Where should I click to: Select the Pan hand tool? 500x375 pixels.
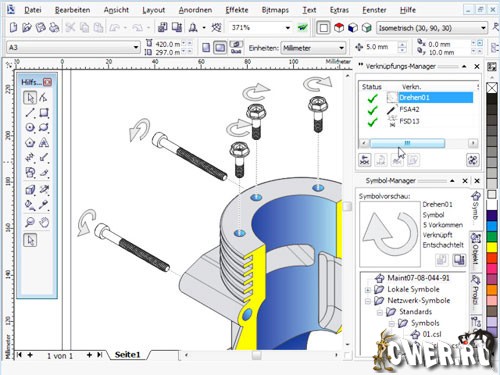point(44,222)
